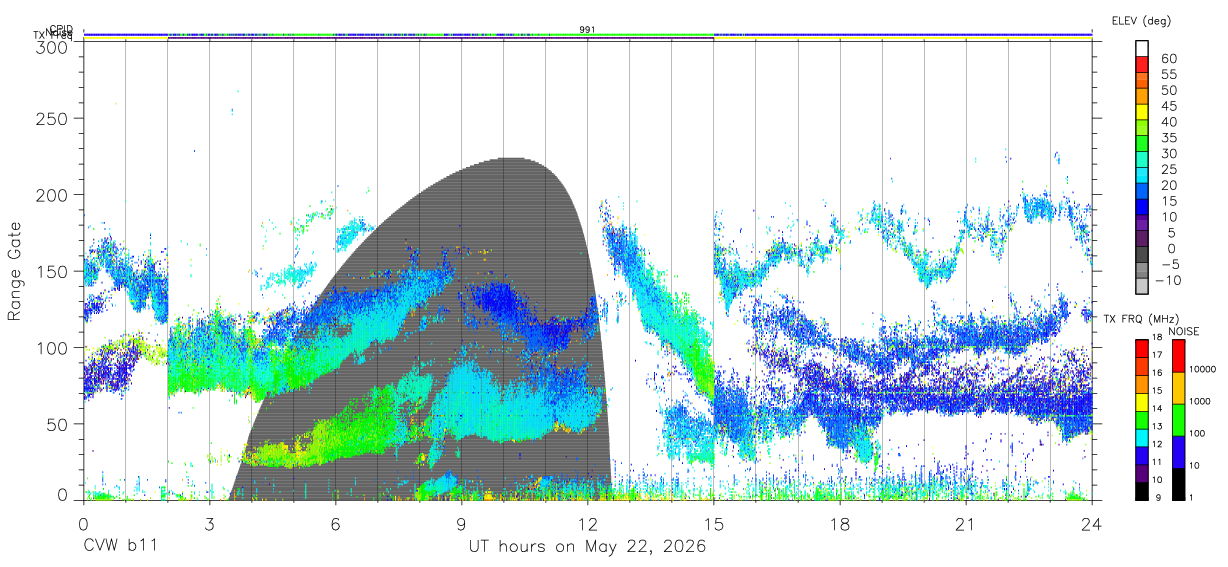
Task: Click the ELEV legend value "-10"
Action: coord(1166,279)
